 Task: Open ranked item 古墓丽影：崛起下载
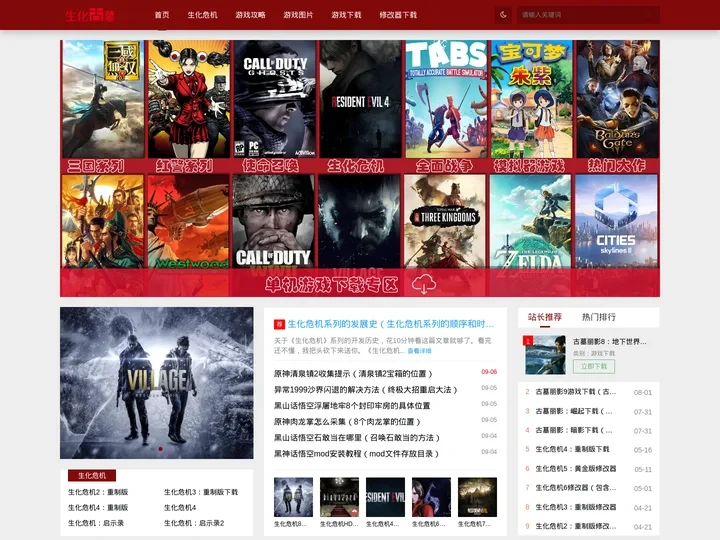pos(574,411)
